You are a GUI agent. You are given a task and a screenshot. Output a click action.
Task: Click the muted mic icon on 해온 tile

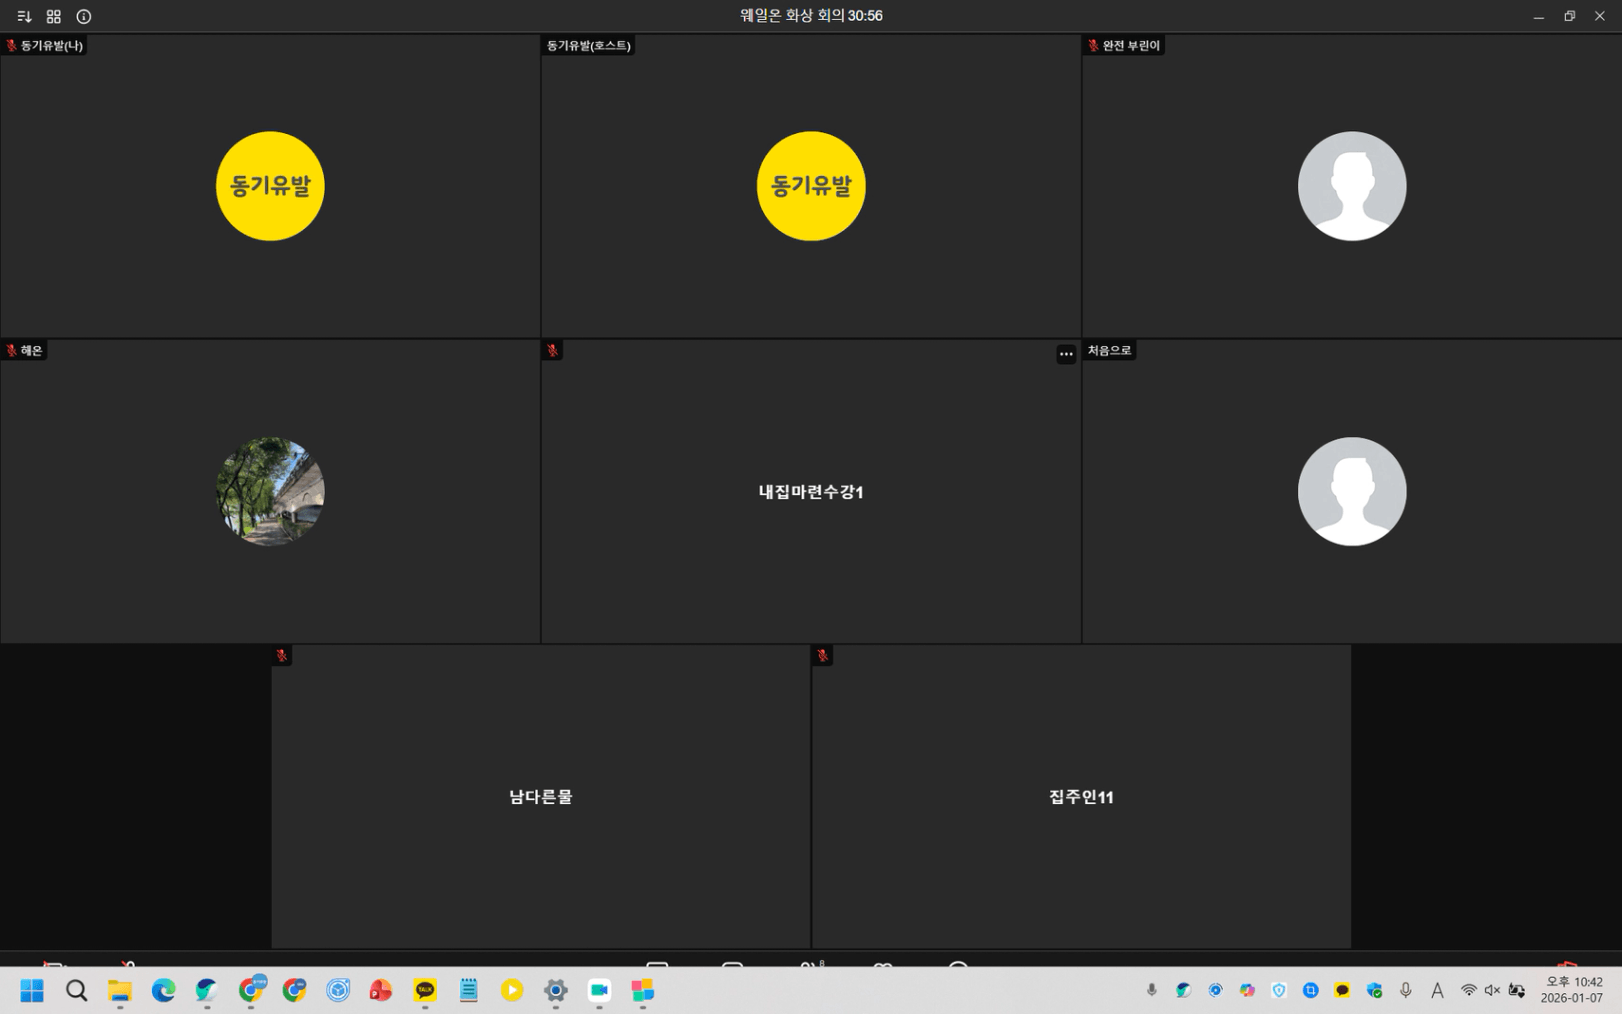pyautogui.click(x=12, y=350)
